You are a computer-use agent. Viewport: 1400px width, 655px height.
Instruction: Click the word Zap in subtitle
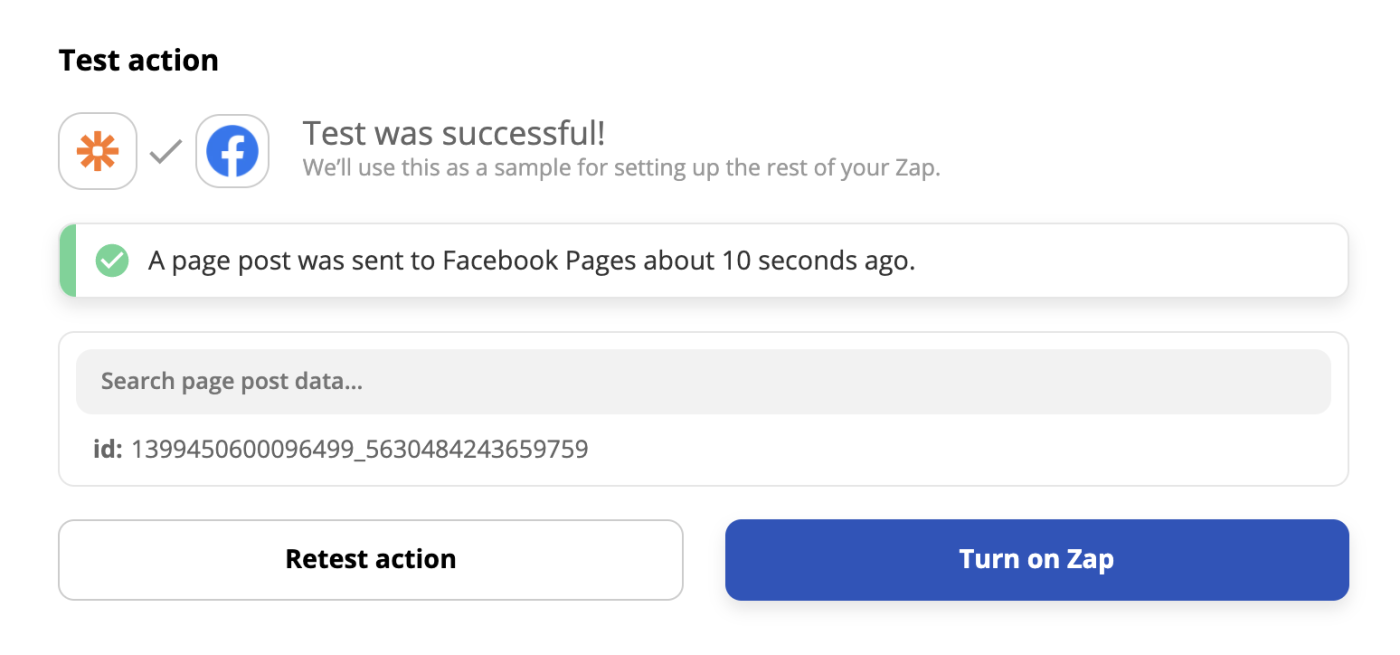coord(915,168)
